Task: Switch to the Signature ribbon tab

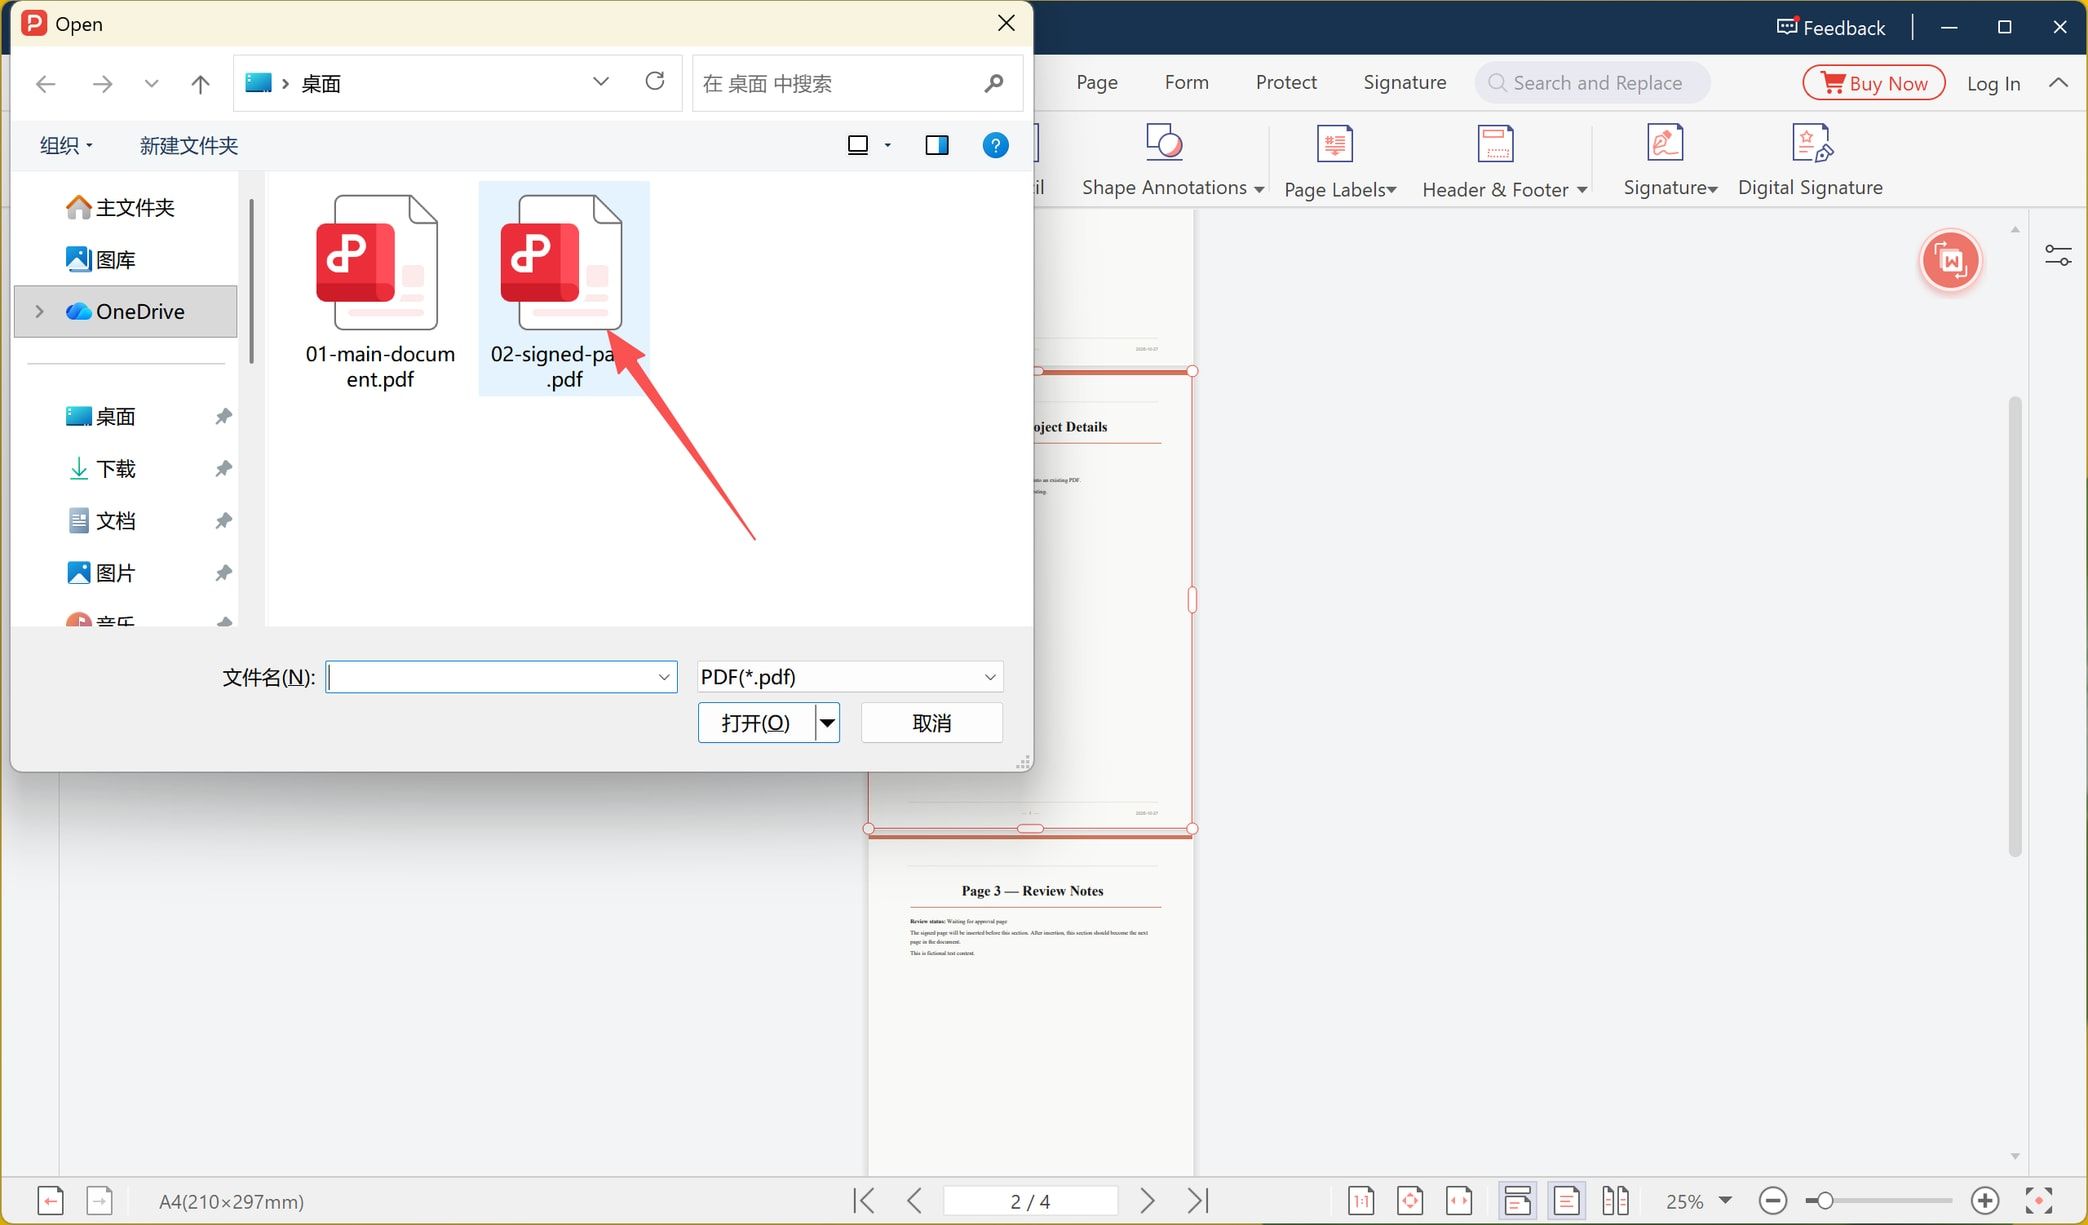Action: [1405, 82]
